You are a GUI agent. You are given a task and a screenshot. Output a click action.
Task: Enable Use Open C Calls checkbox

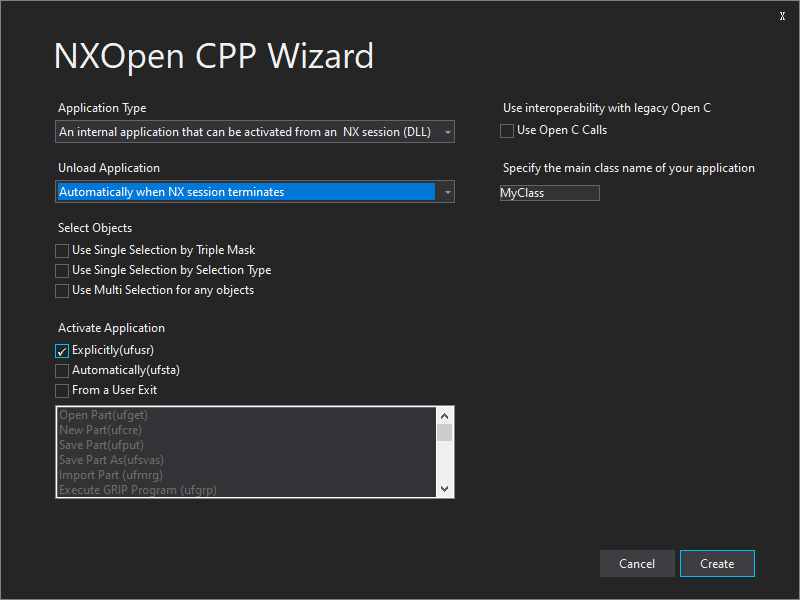tap(507, 131)
